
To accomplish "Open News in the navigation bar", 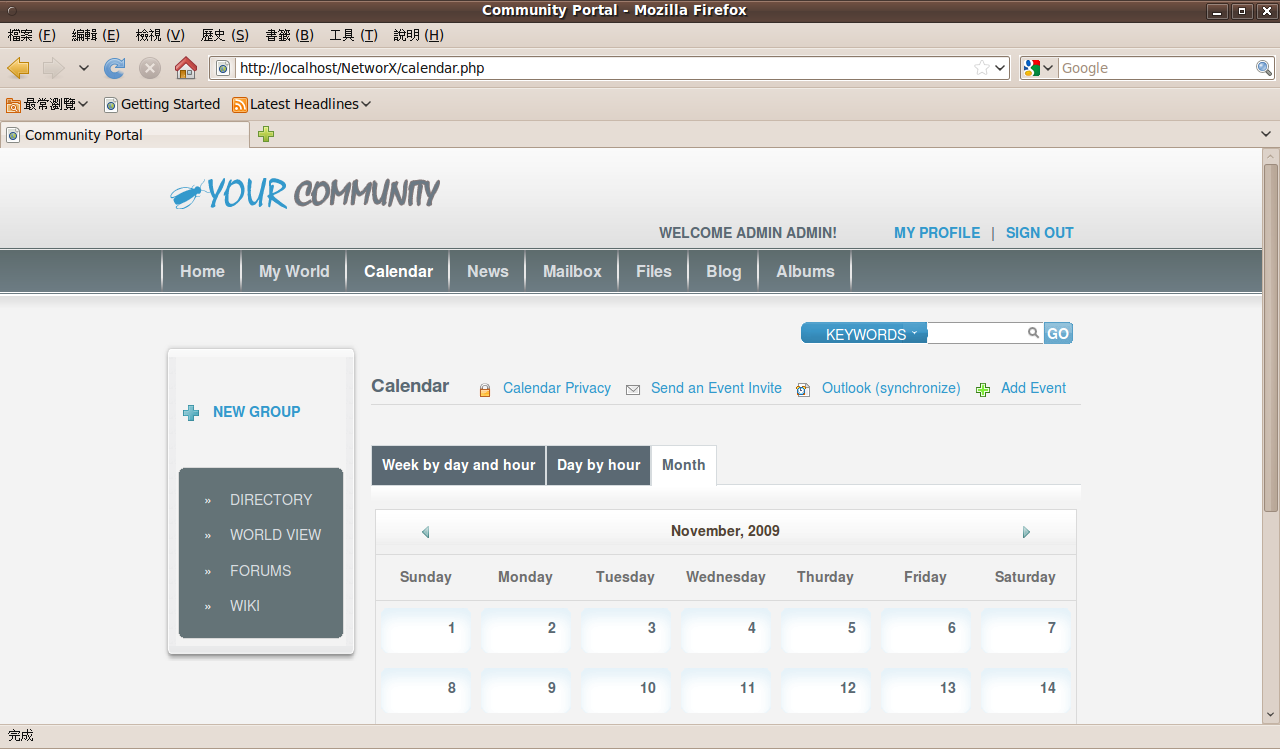I will click(488, 271).
